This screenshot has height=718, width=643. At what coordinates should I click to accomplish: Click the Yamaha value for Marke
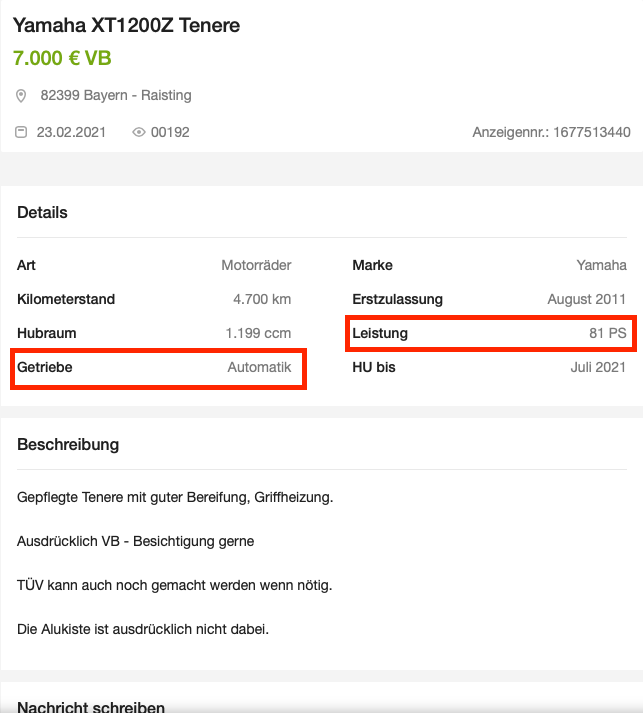click(601, 265)
